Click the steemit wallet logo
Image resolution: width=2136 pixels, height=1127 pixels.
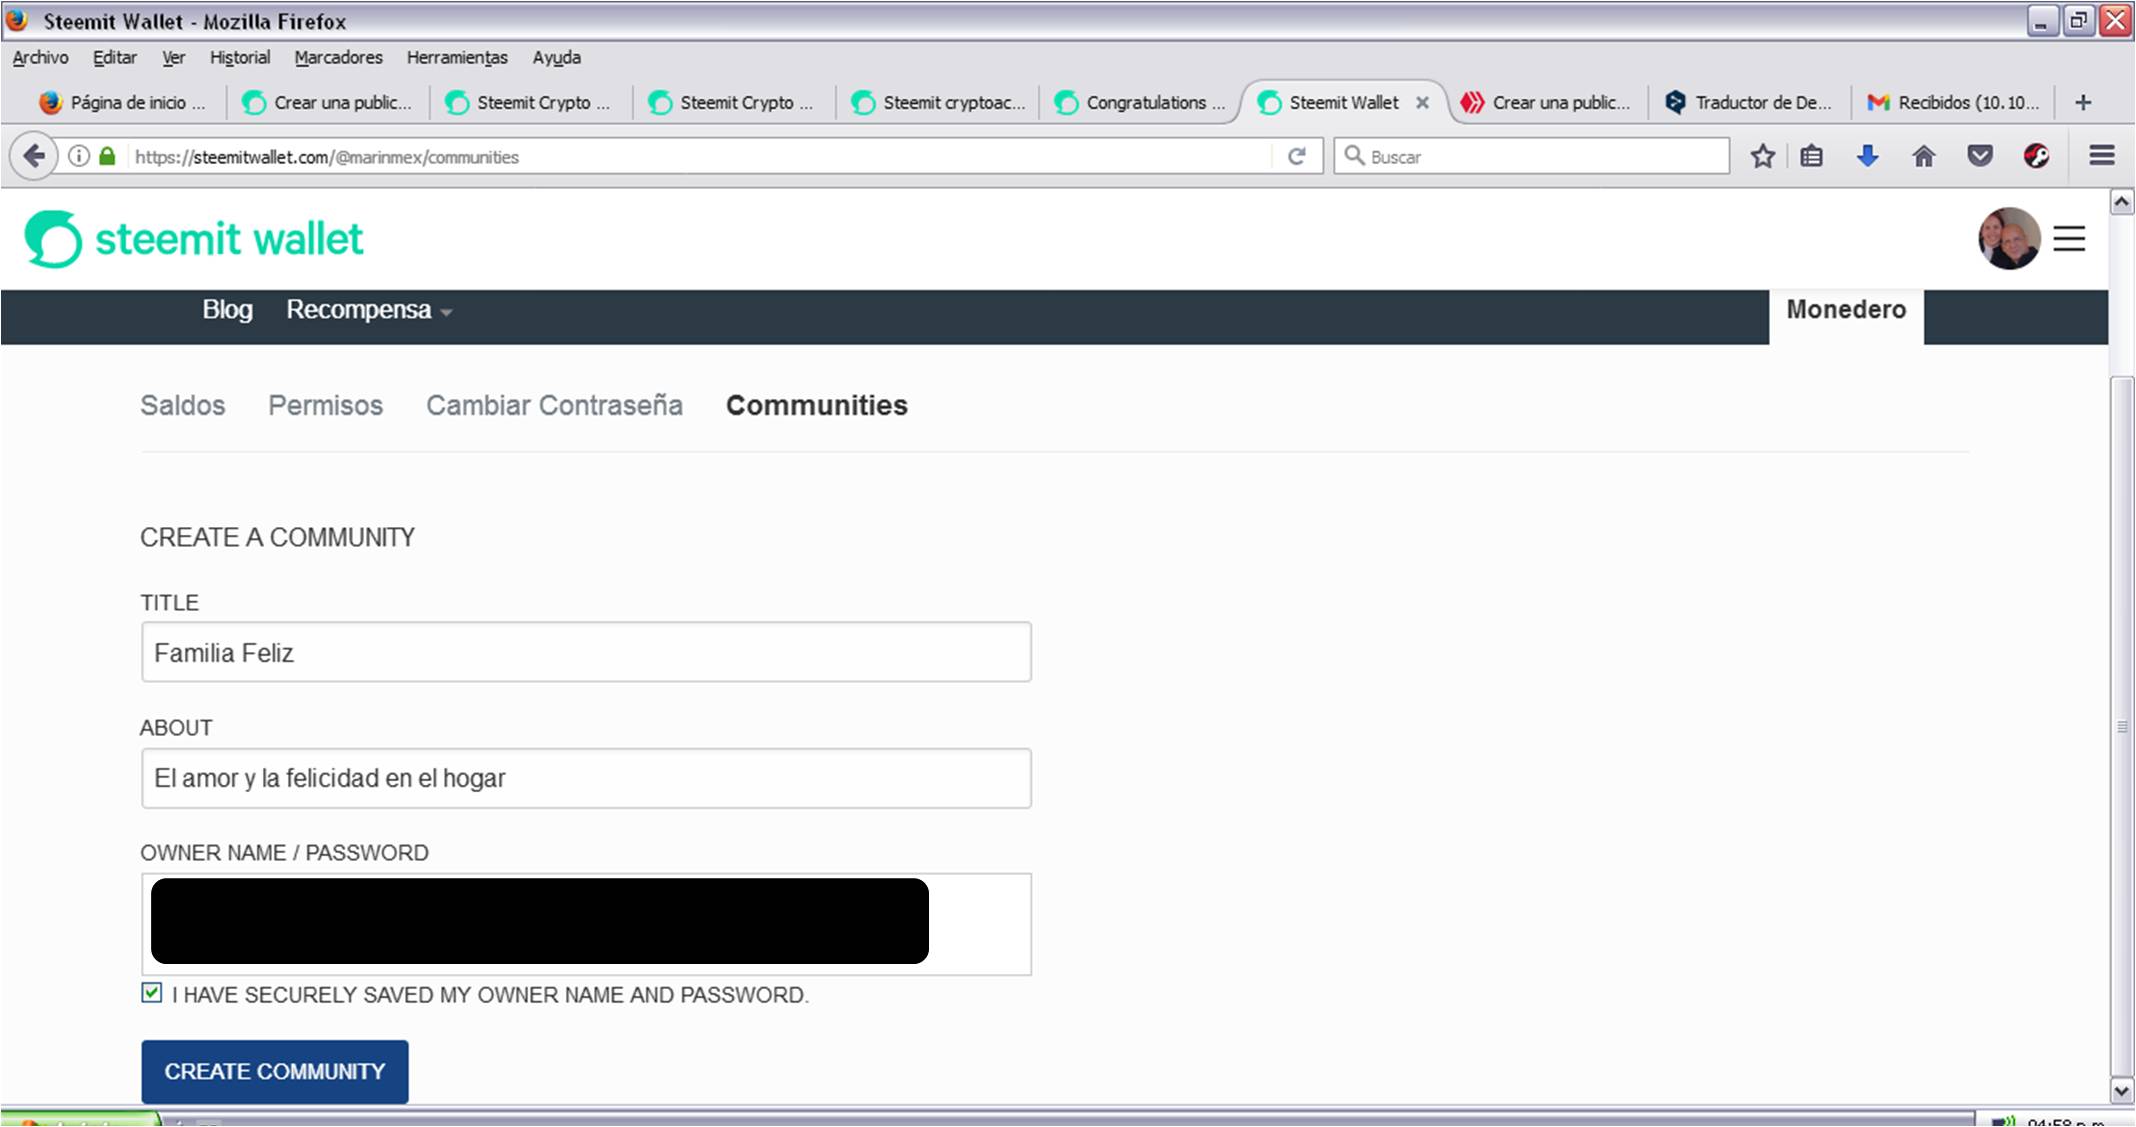point(194,239)
